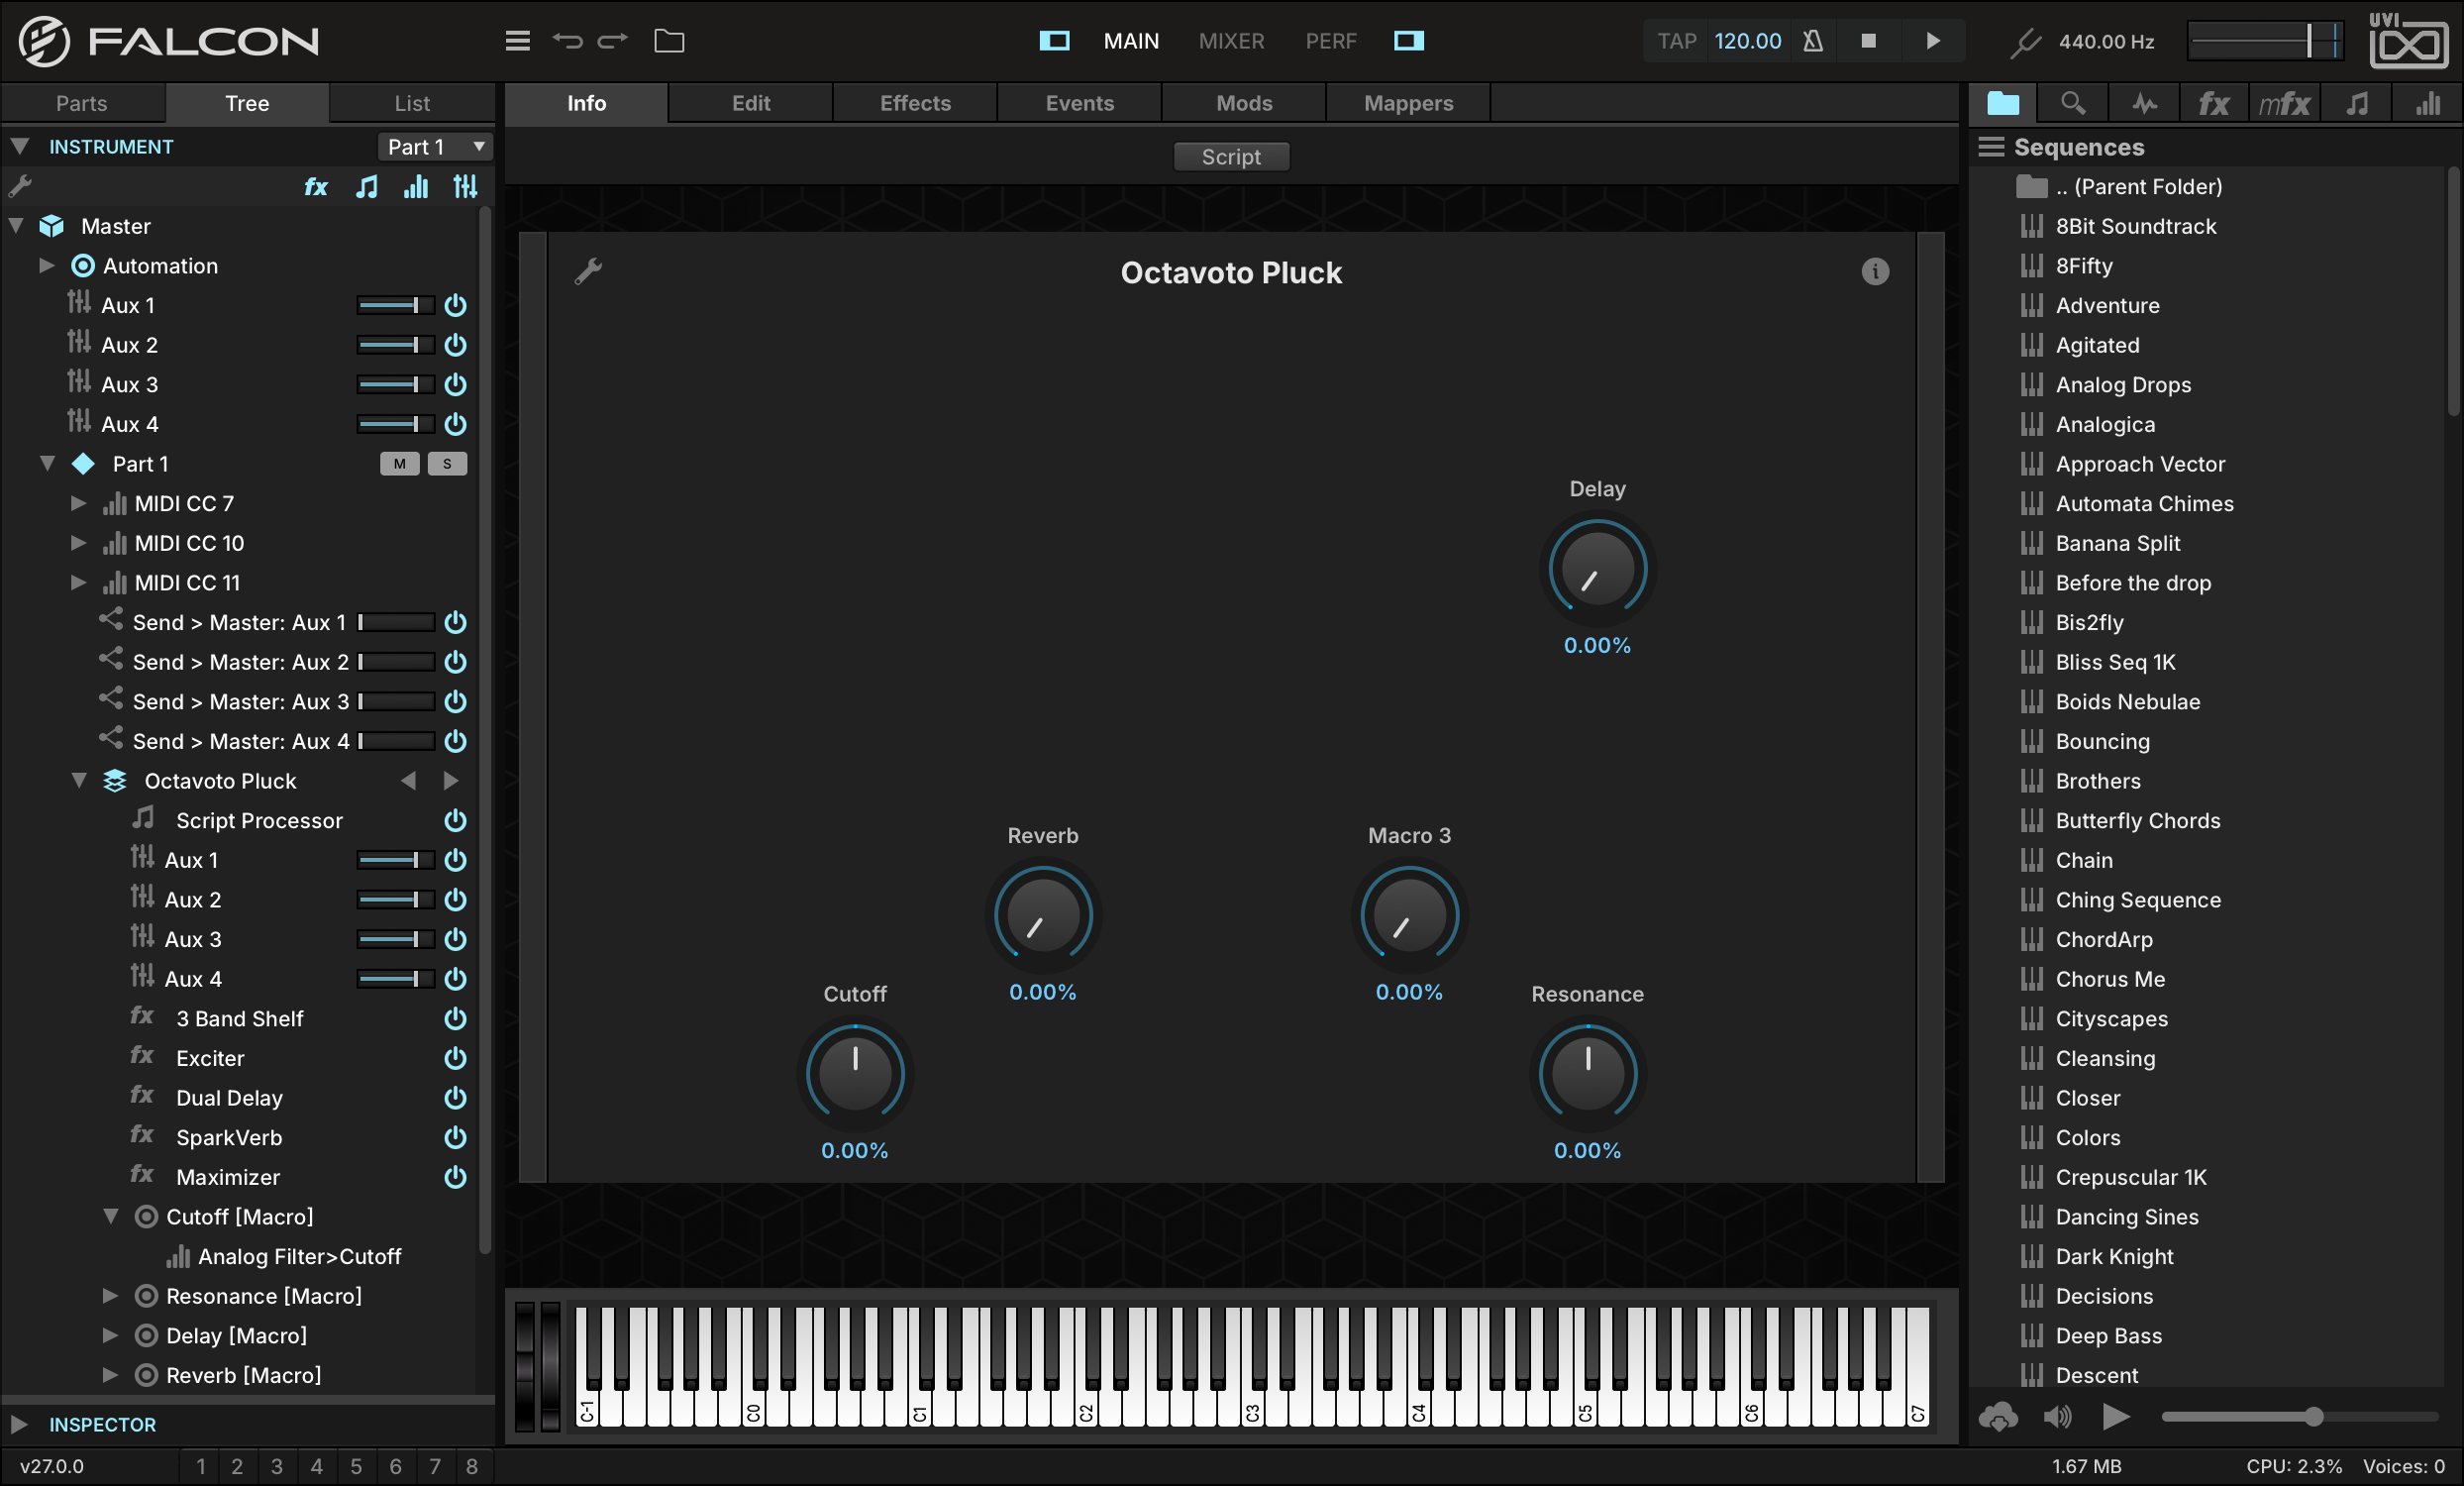Collapse the Part 1 tree node
Screen dimensions: 2464x1486
coord(46,463)
